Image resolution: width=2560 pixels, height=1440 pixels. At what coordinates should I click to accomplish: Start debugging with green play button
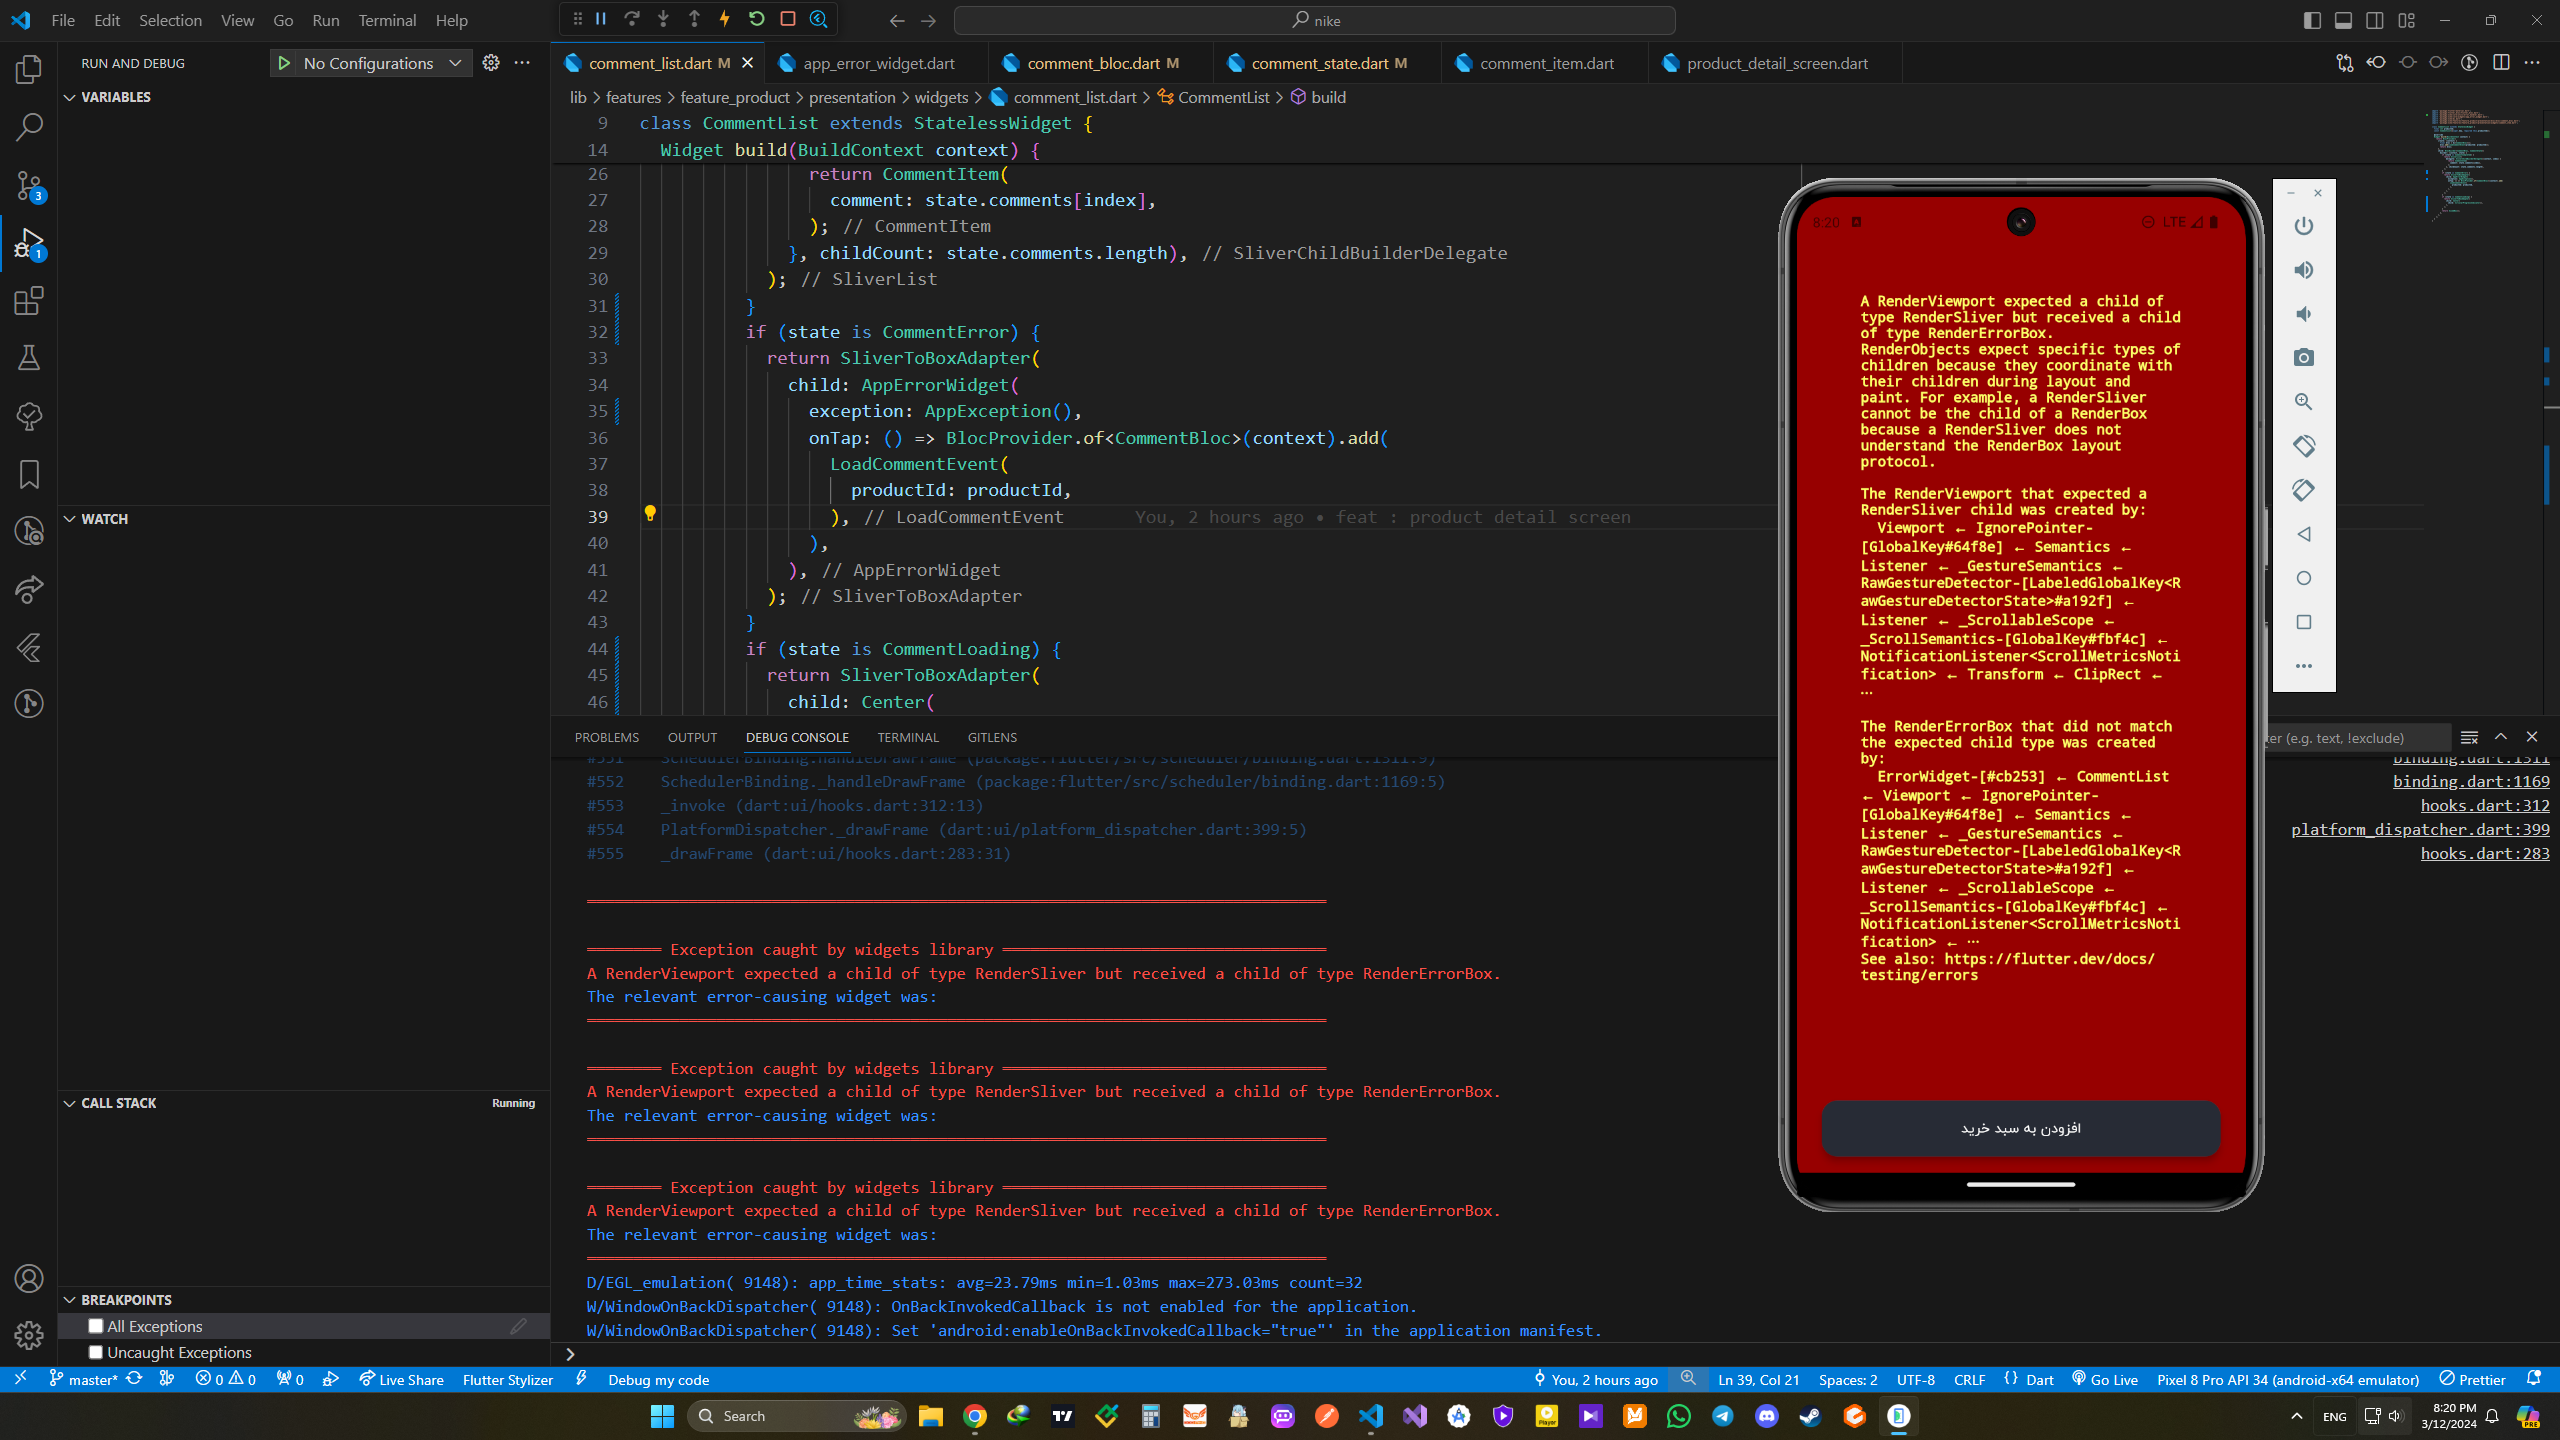pyautogui.click(x=284, y=63)
